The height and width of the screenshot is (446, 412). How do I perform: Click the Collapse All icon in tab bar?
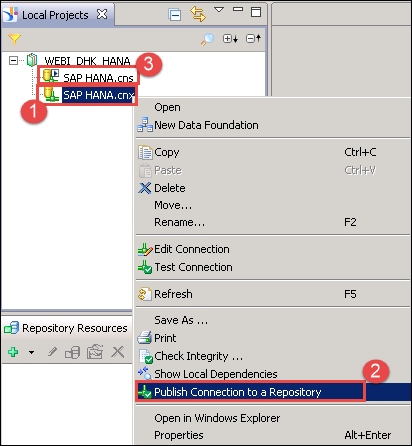tap(175, 14)
